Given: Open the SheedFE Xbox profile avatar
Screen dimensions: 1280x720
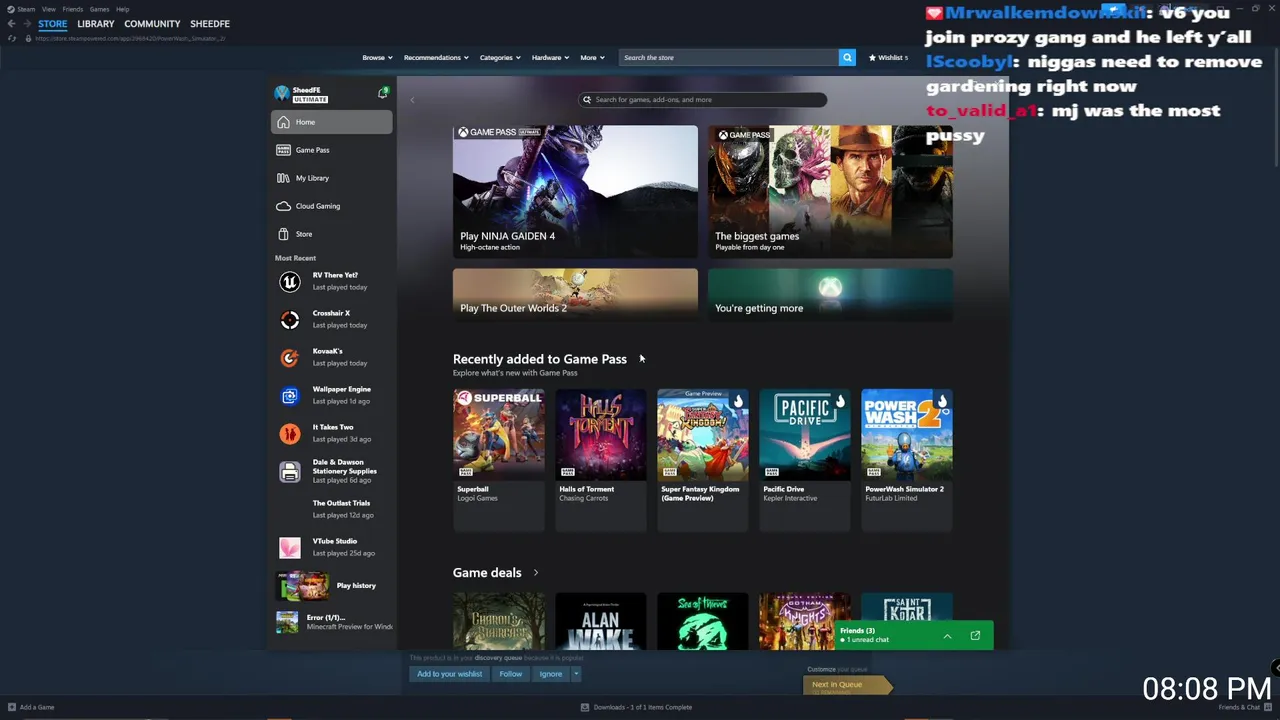Looking at the screenshot, I should pos(282,94).
